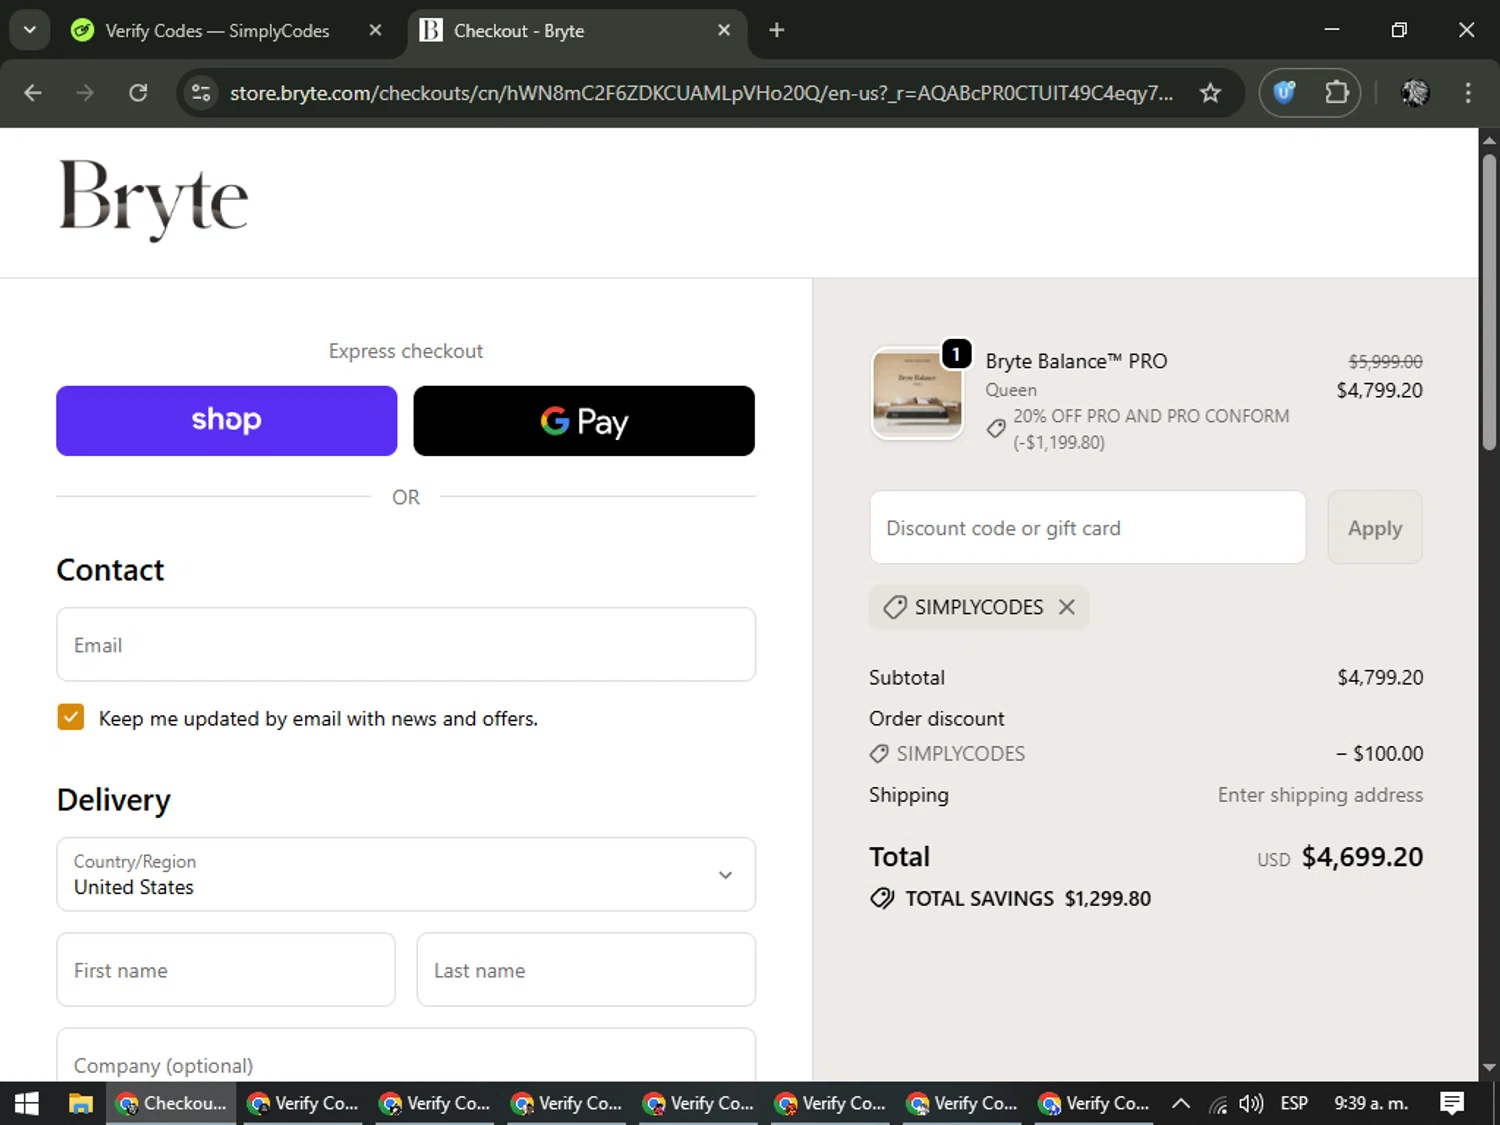Close the Verify Codes — SimplyCodes tab
The height and width of the screenshot is (1125, 1500).
click(376, 30)
